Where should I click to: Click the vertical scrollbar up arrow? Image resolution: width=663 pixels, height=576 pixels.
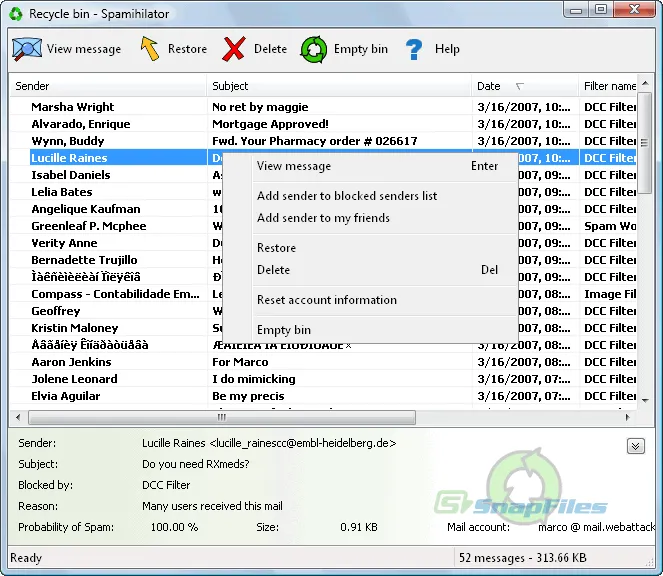tap(645, 83)
